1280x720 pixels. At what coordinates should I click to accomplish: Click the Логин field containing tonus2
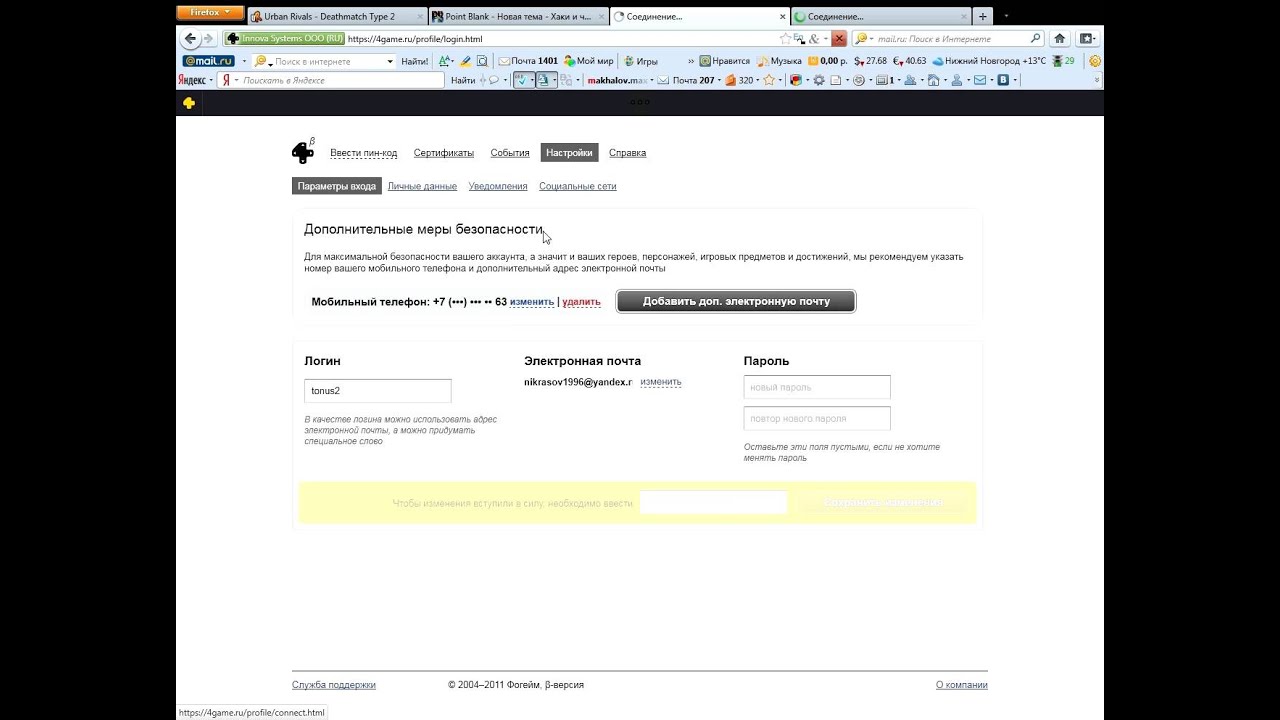(x=378, y=391)
